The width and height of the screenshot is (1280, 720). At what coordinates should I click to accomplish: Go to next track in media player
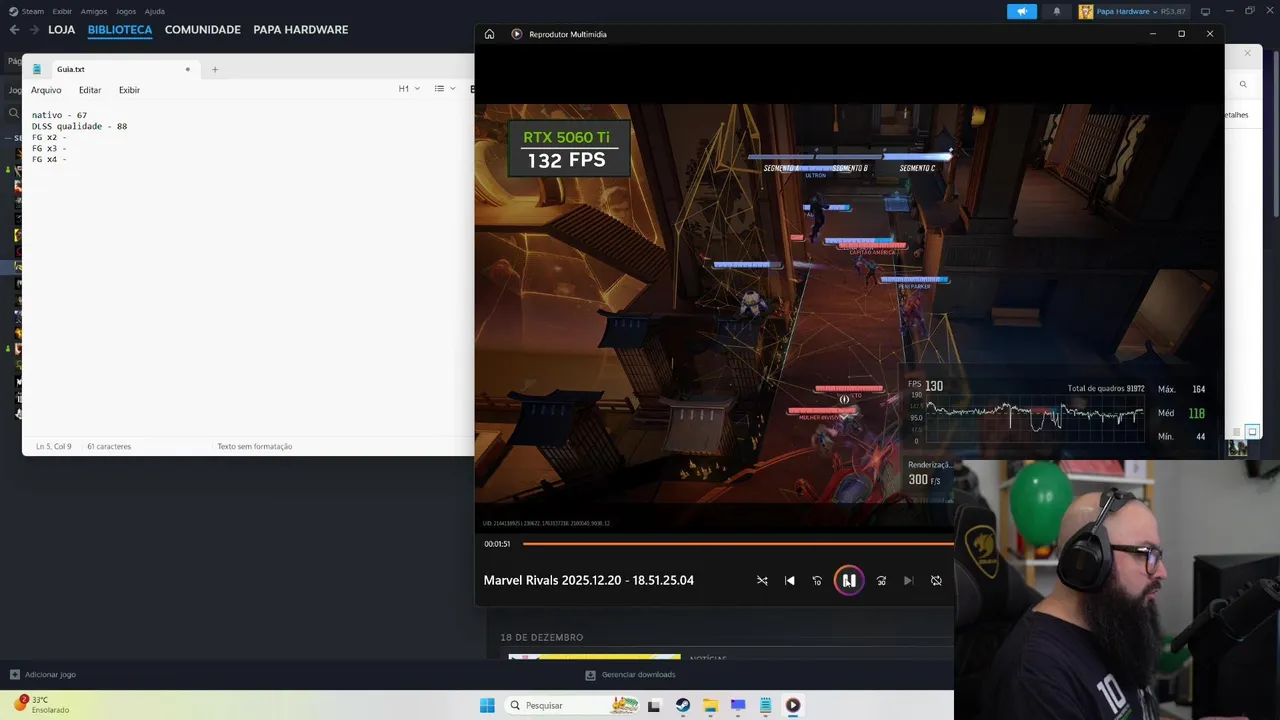[908, 580]
